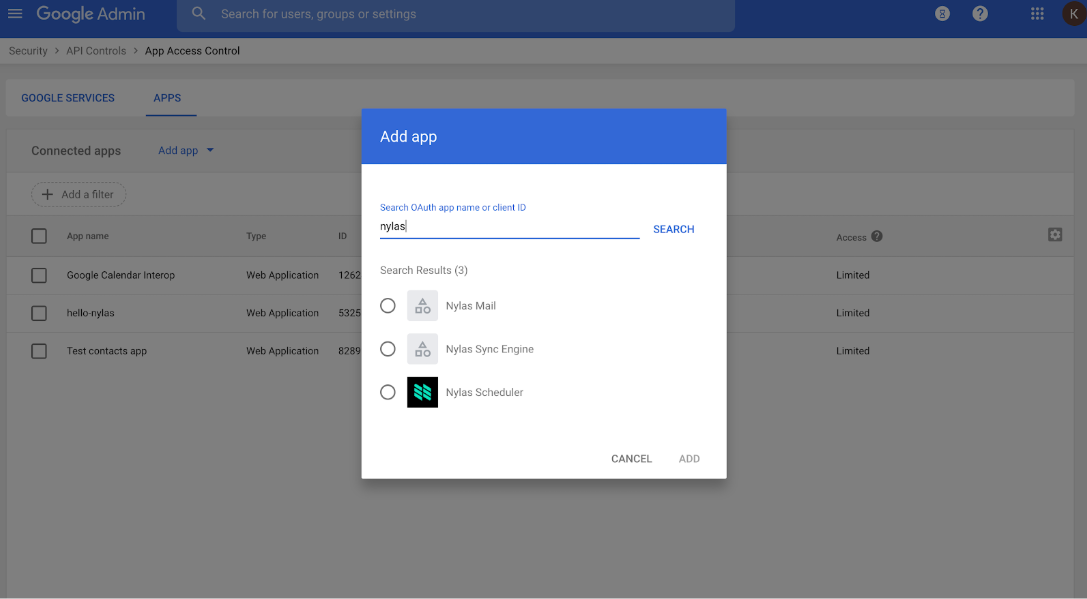Open the hello-nylas app name
Screen dimensions: 1087x599
point(90,313)
